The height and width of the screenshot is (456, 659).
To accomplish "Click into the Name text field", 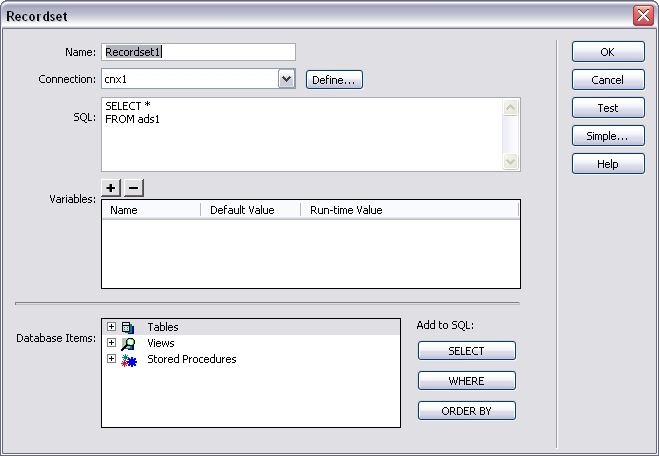I will point(198,52).
